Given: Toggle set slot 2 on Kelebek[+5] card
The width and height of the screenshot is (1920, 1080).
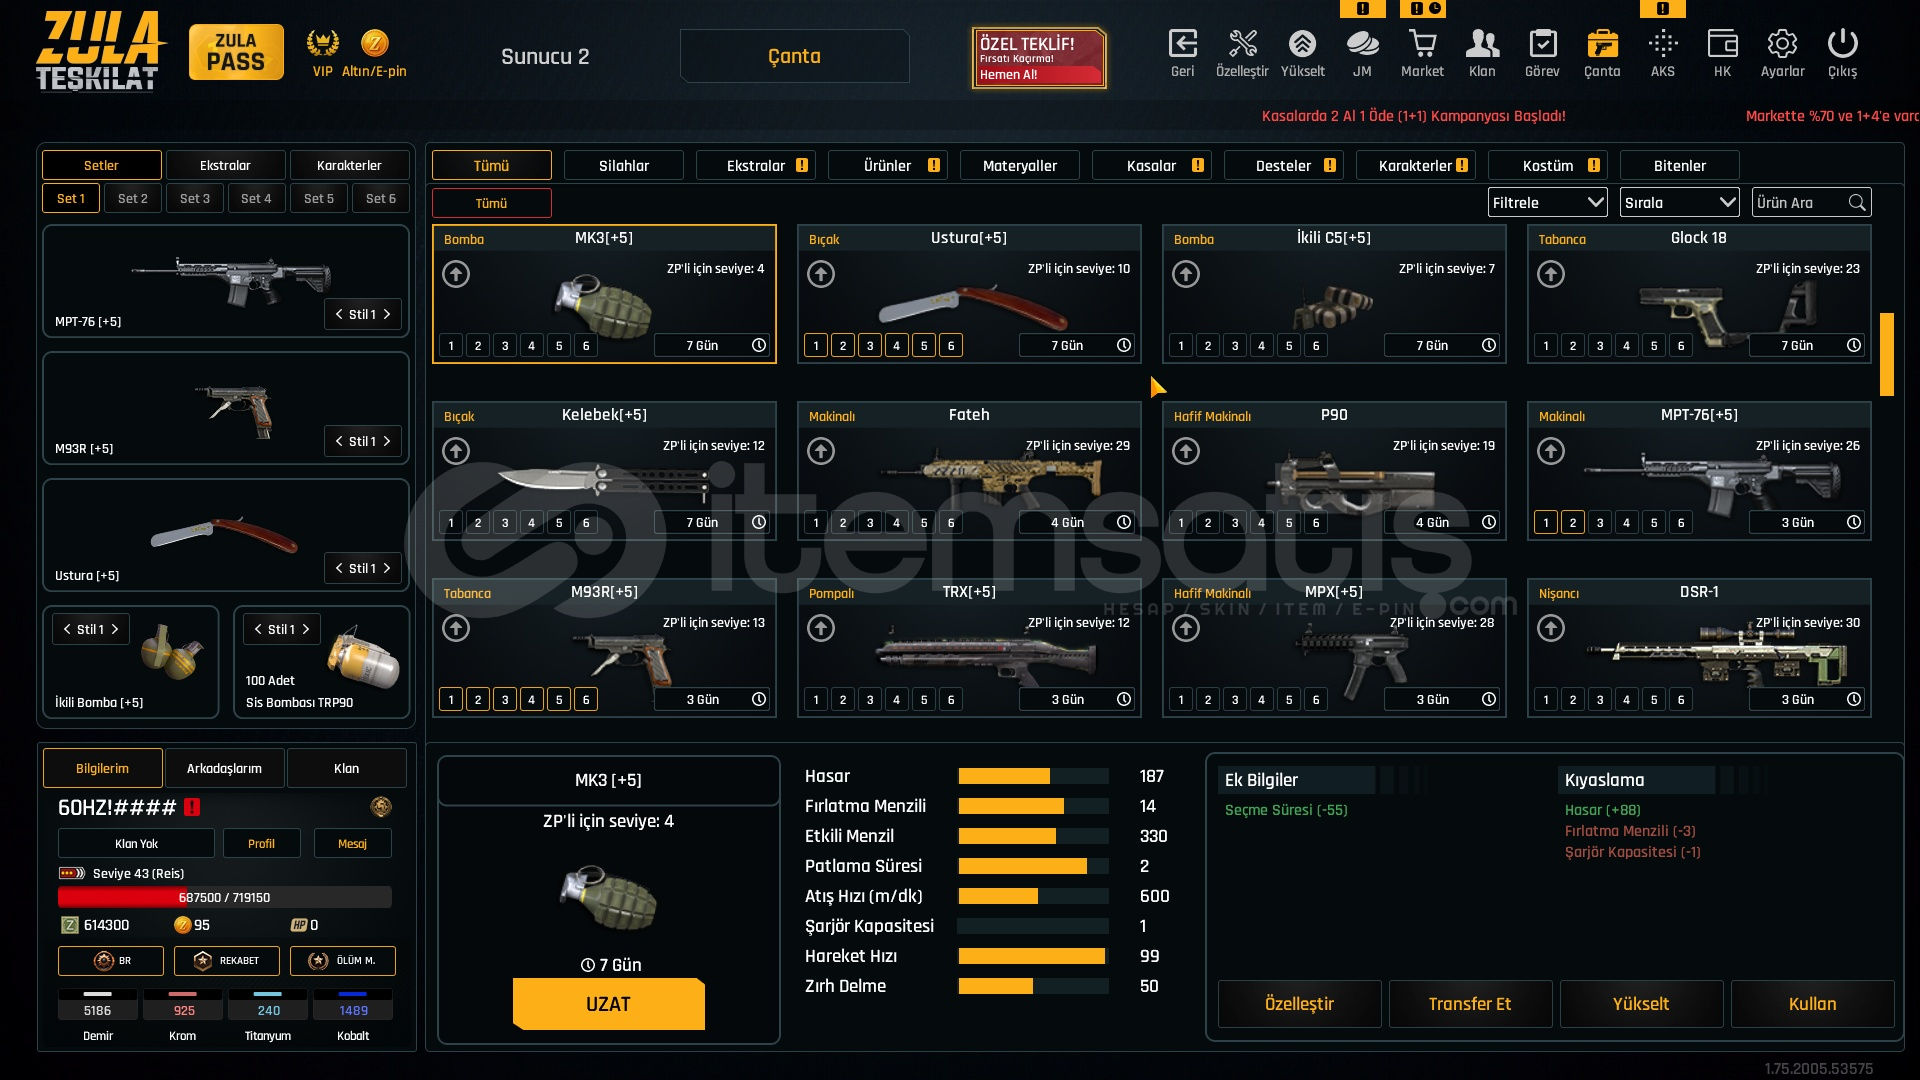Looking at the screenshot, I should tap(478, 523).
